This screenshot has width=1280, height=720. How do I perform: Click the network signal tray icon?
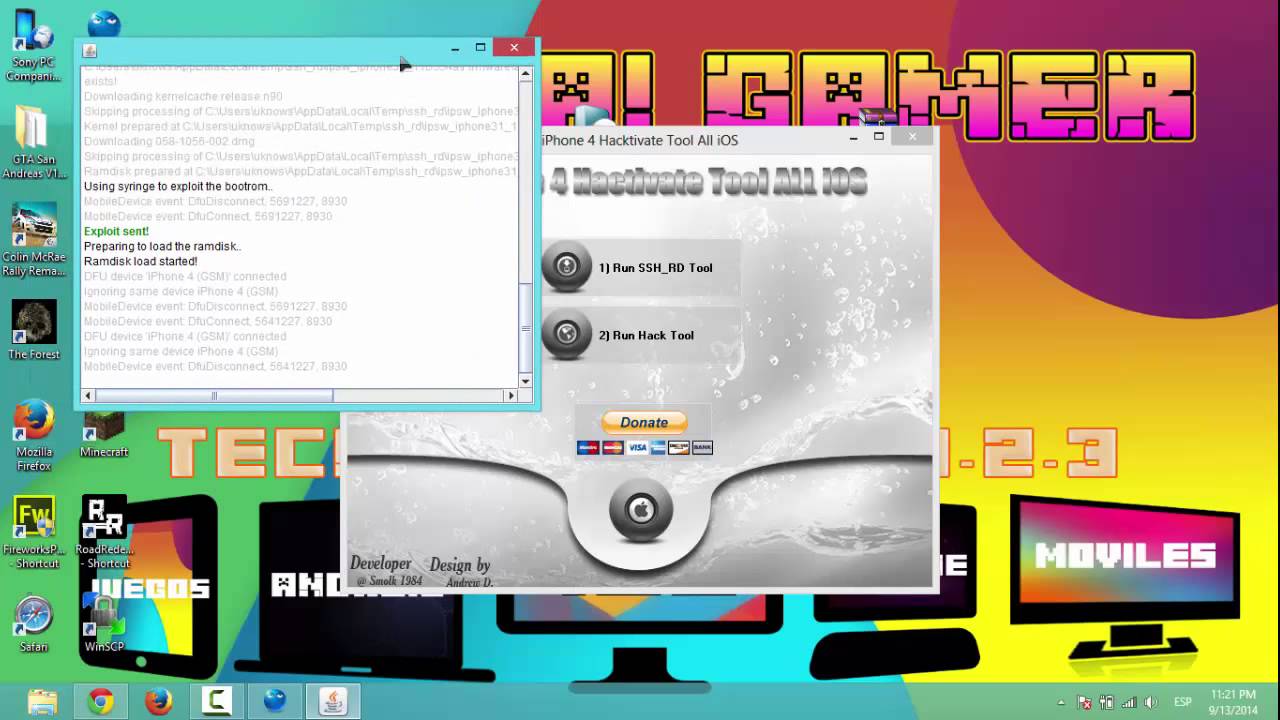pos(1128,703)
